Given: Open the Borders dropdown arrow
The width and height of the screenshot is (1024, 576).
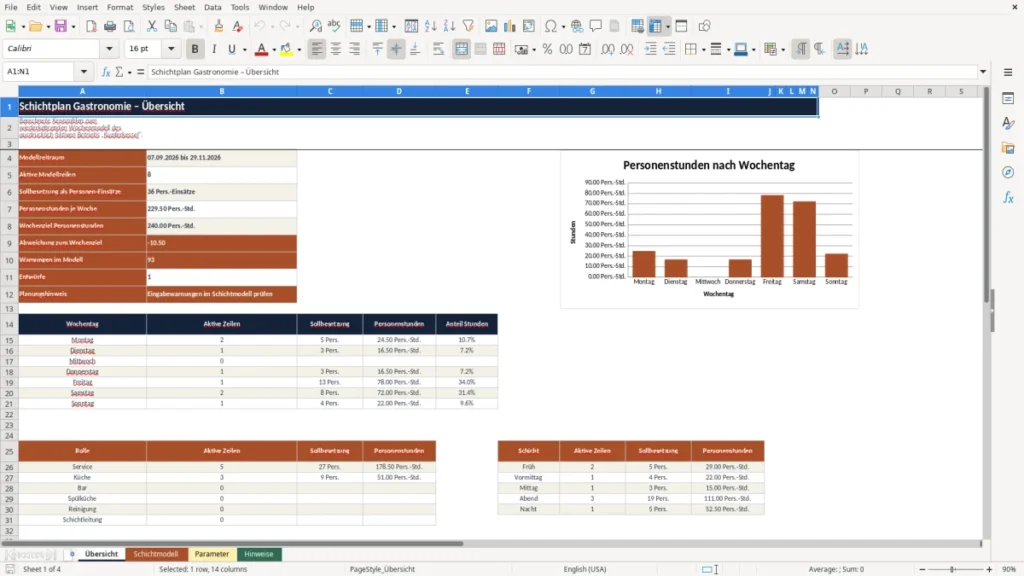Looking at the screenshot, I should (x=703, y=49).
